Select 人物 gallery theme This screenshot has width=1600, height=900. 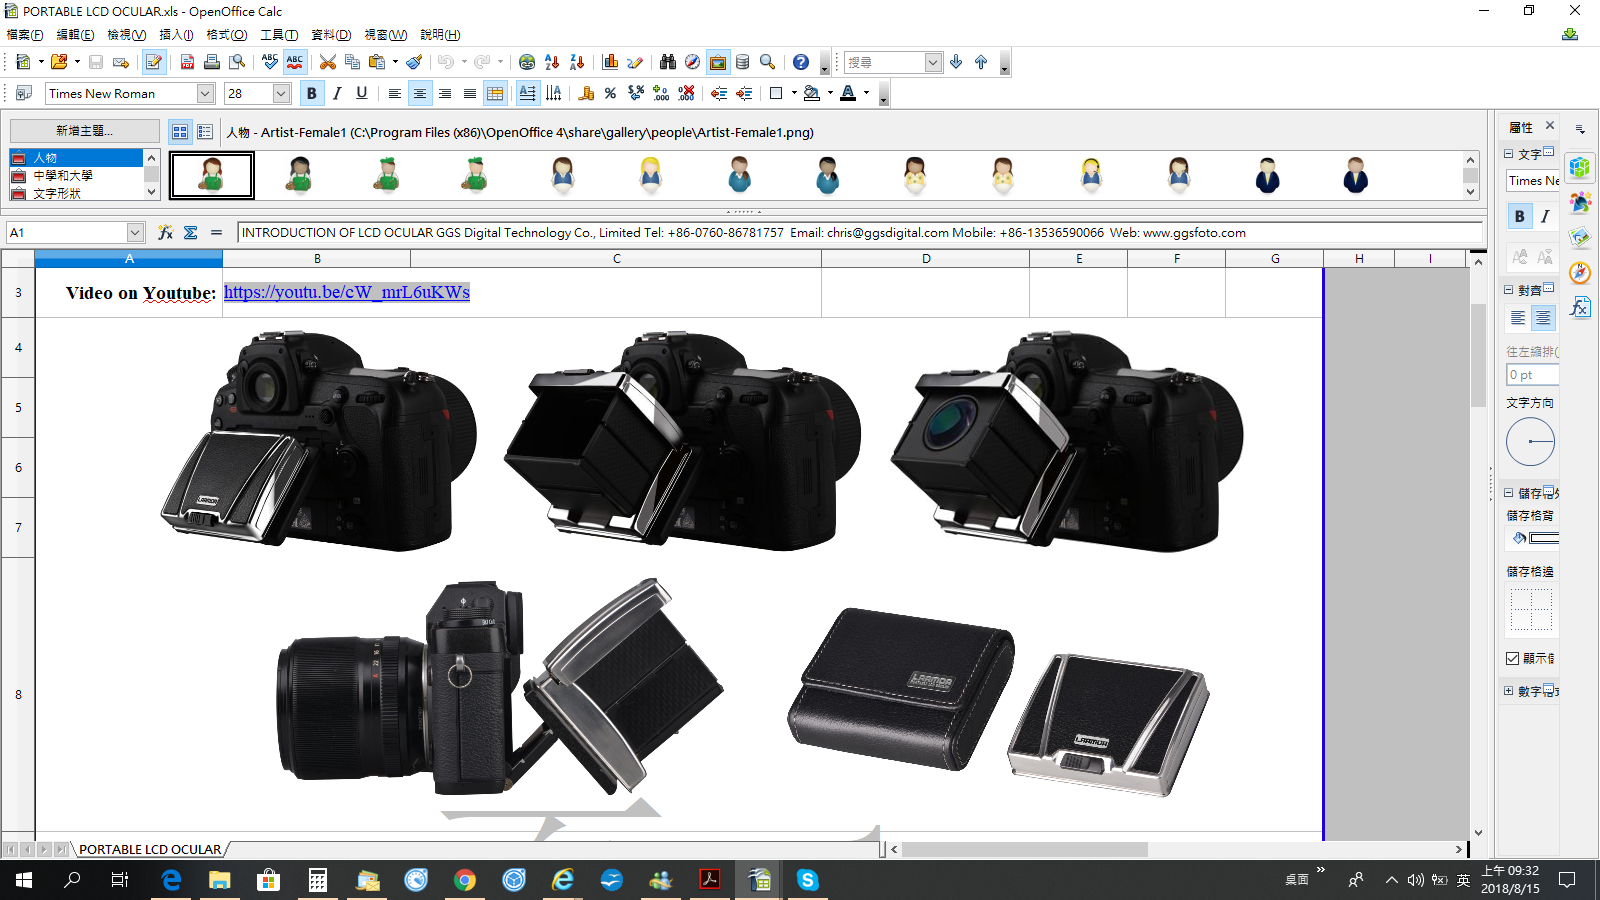[76, 158]
